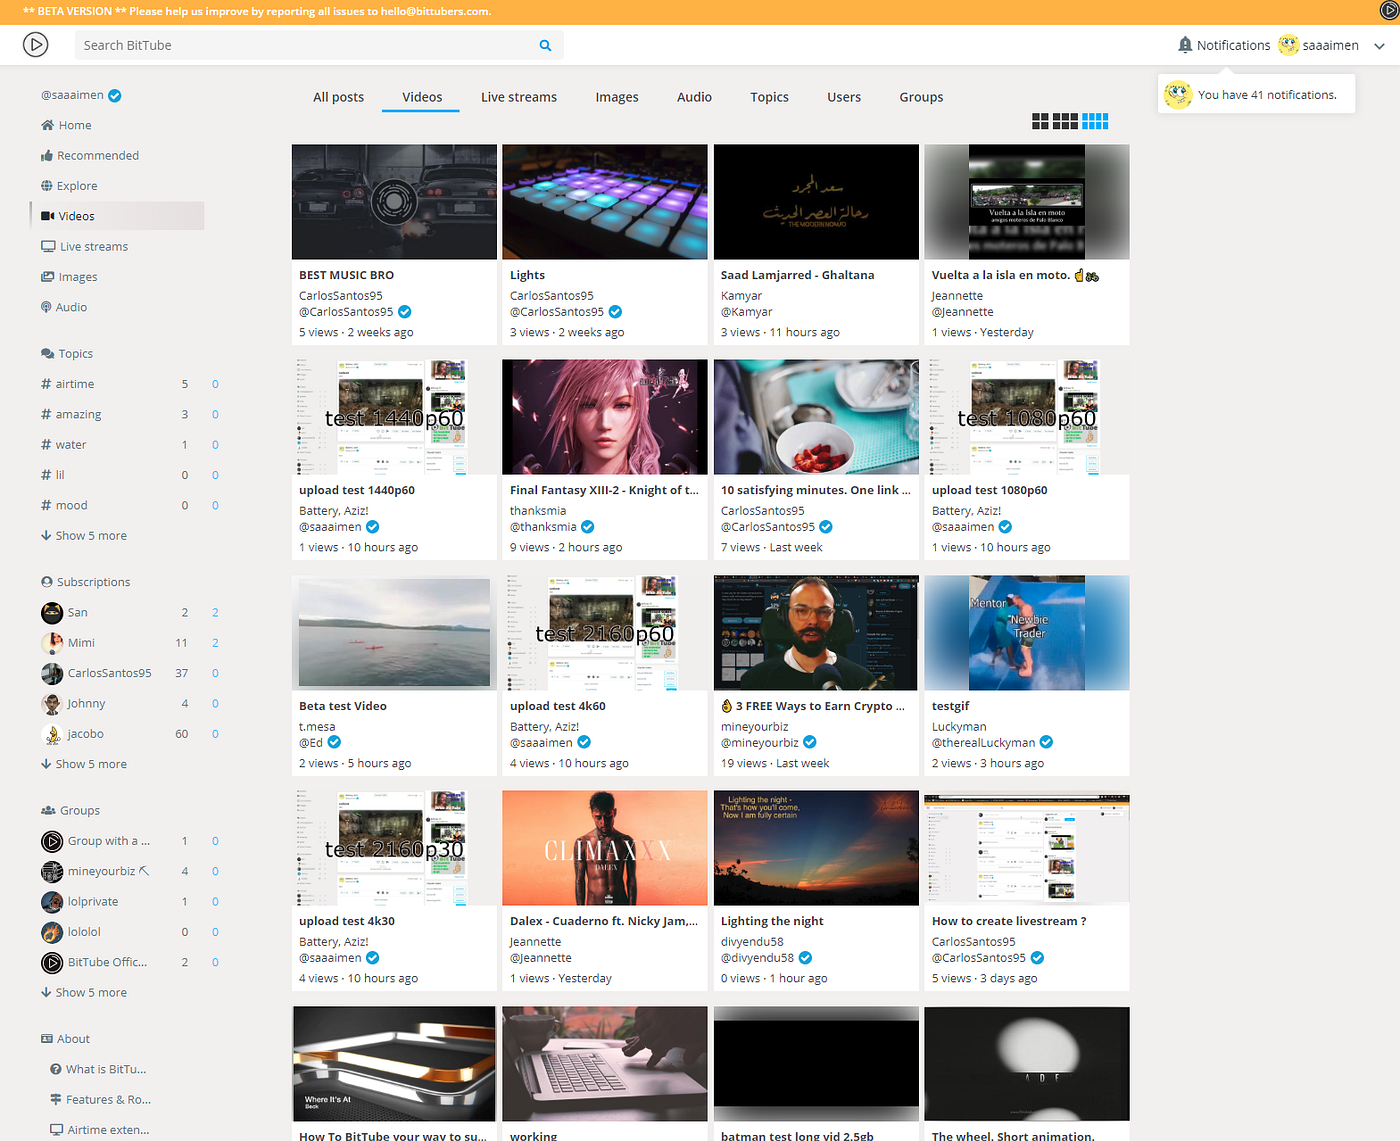This screenshot has height=1141, width=1400.
Task: Open the Lights video thumbnail
Action: pyautogui.click(x=605, y=202)
